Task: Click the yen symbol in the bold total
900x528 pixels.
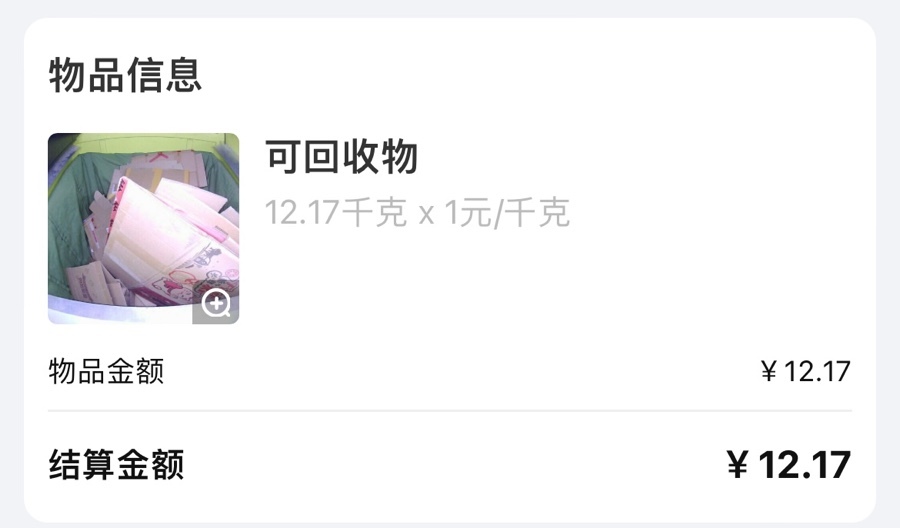Action: click(x=738, y=465)
